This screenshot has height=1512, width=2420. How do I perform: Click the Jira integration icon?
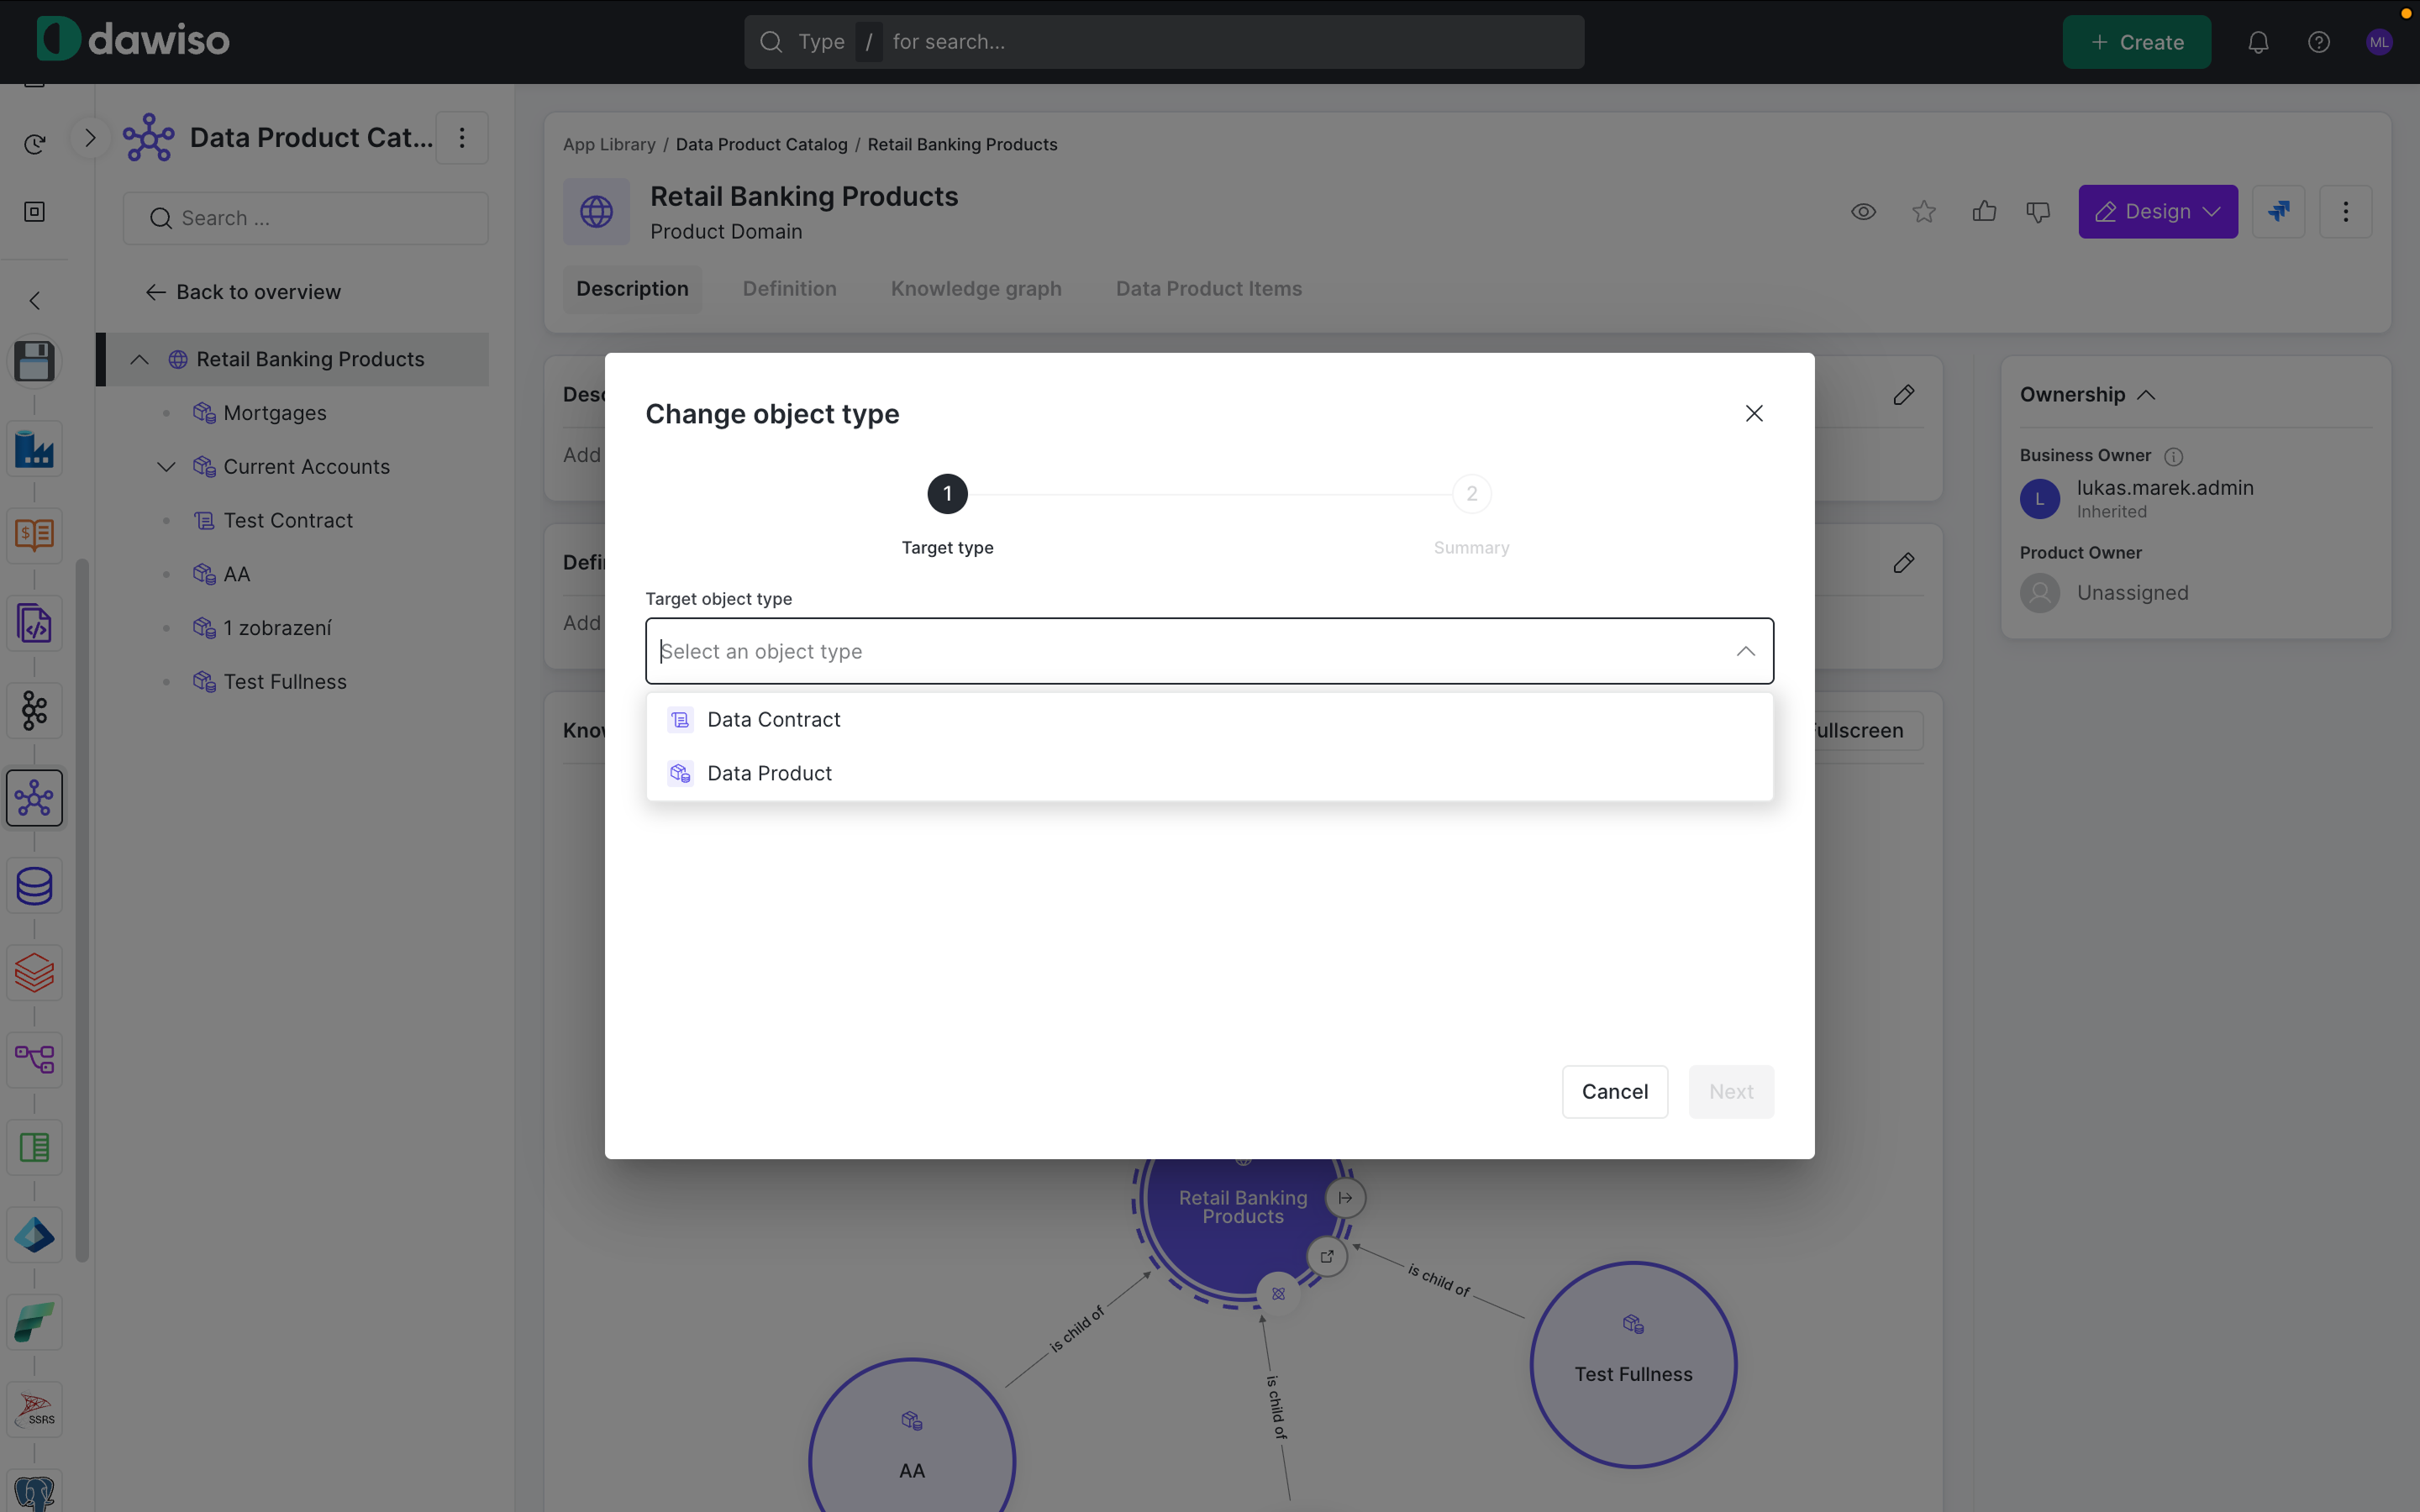pyautogui.click(x=2278, y=212)
